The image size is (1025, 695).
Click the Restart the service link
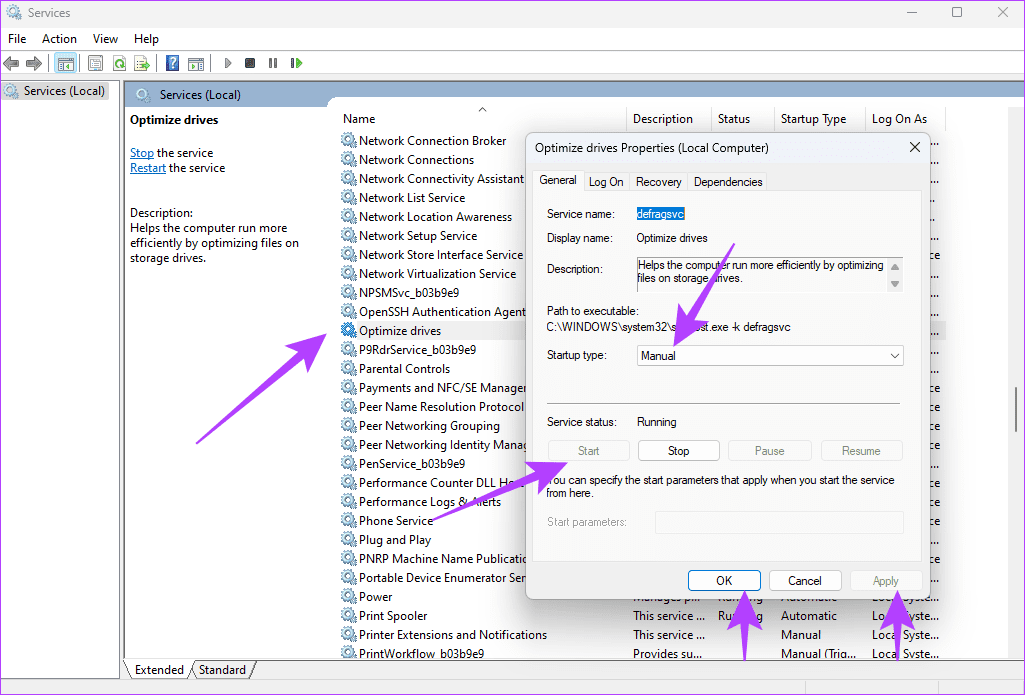(148, 168)
